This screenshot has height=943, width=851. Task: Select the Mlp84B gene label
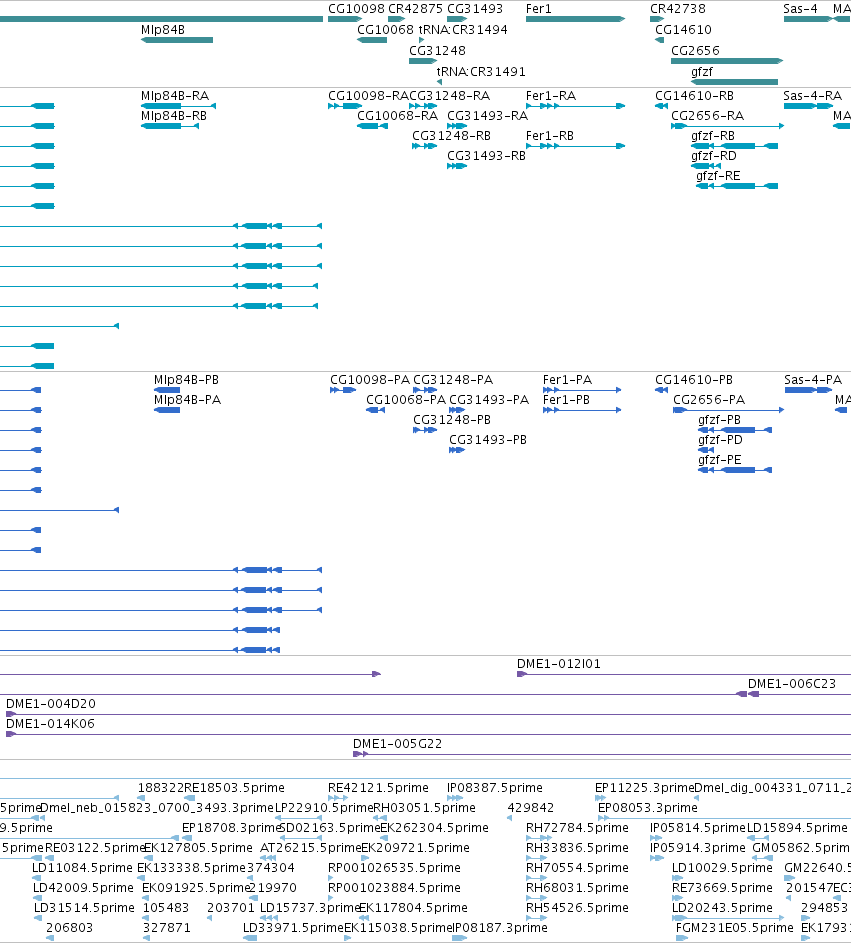pyautogui.click(x=162, y=29)
